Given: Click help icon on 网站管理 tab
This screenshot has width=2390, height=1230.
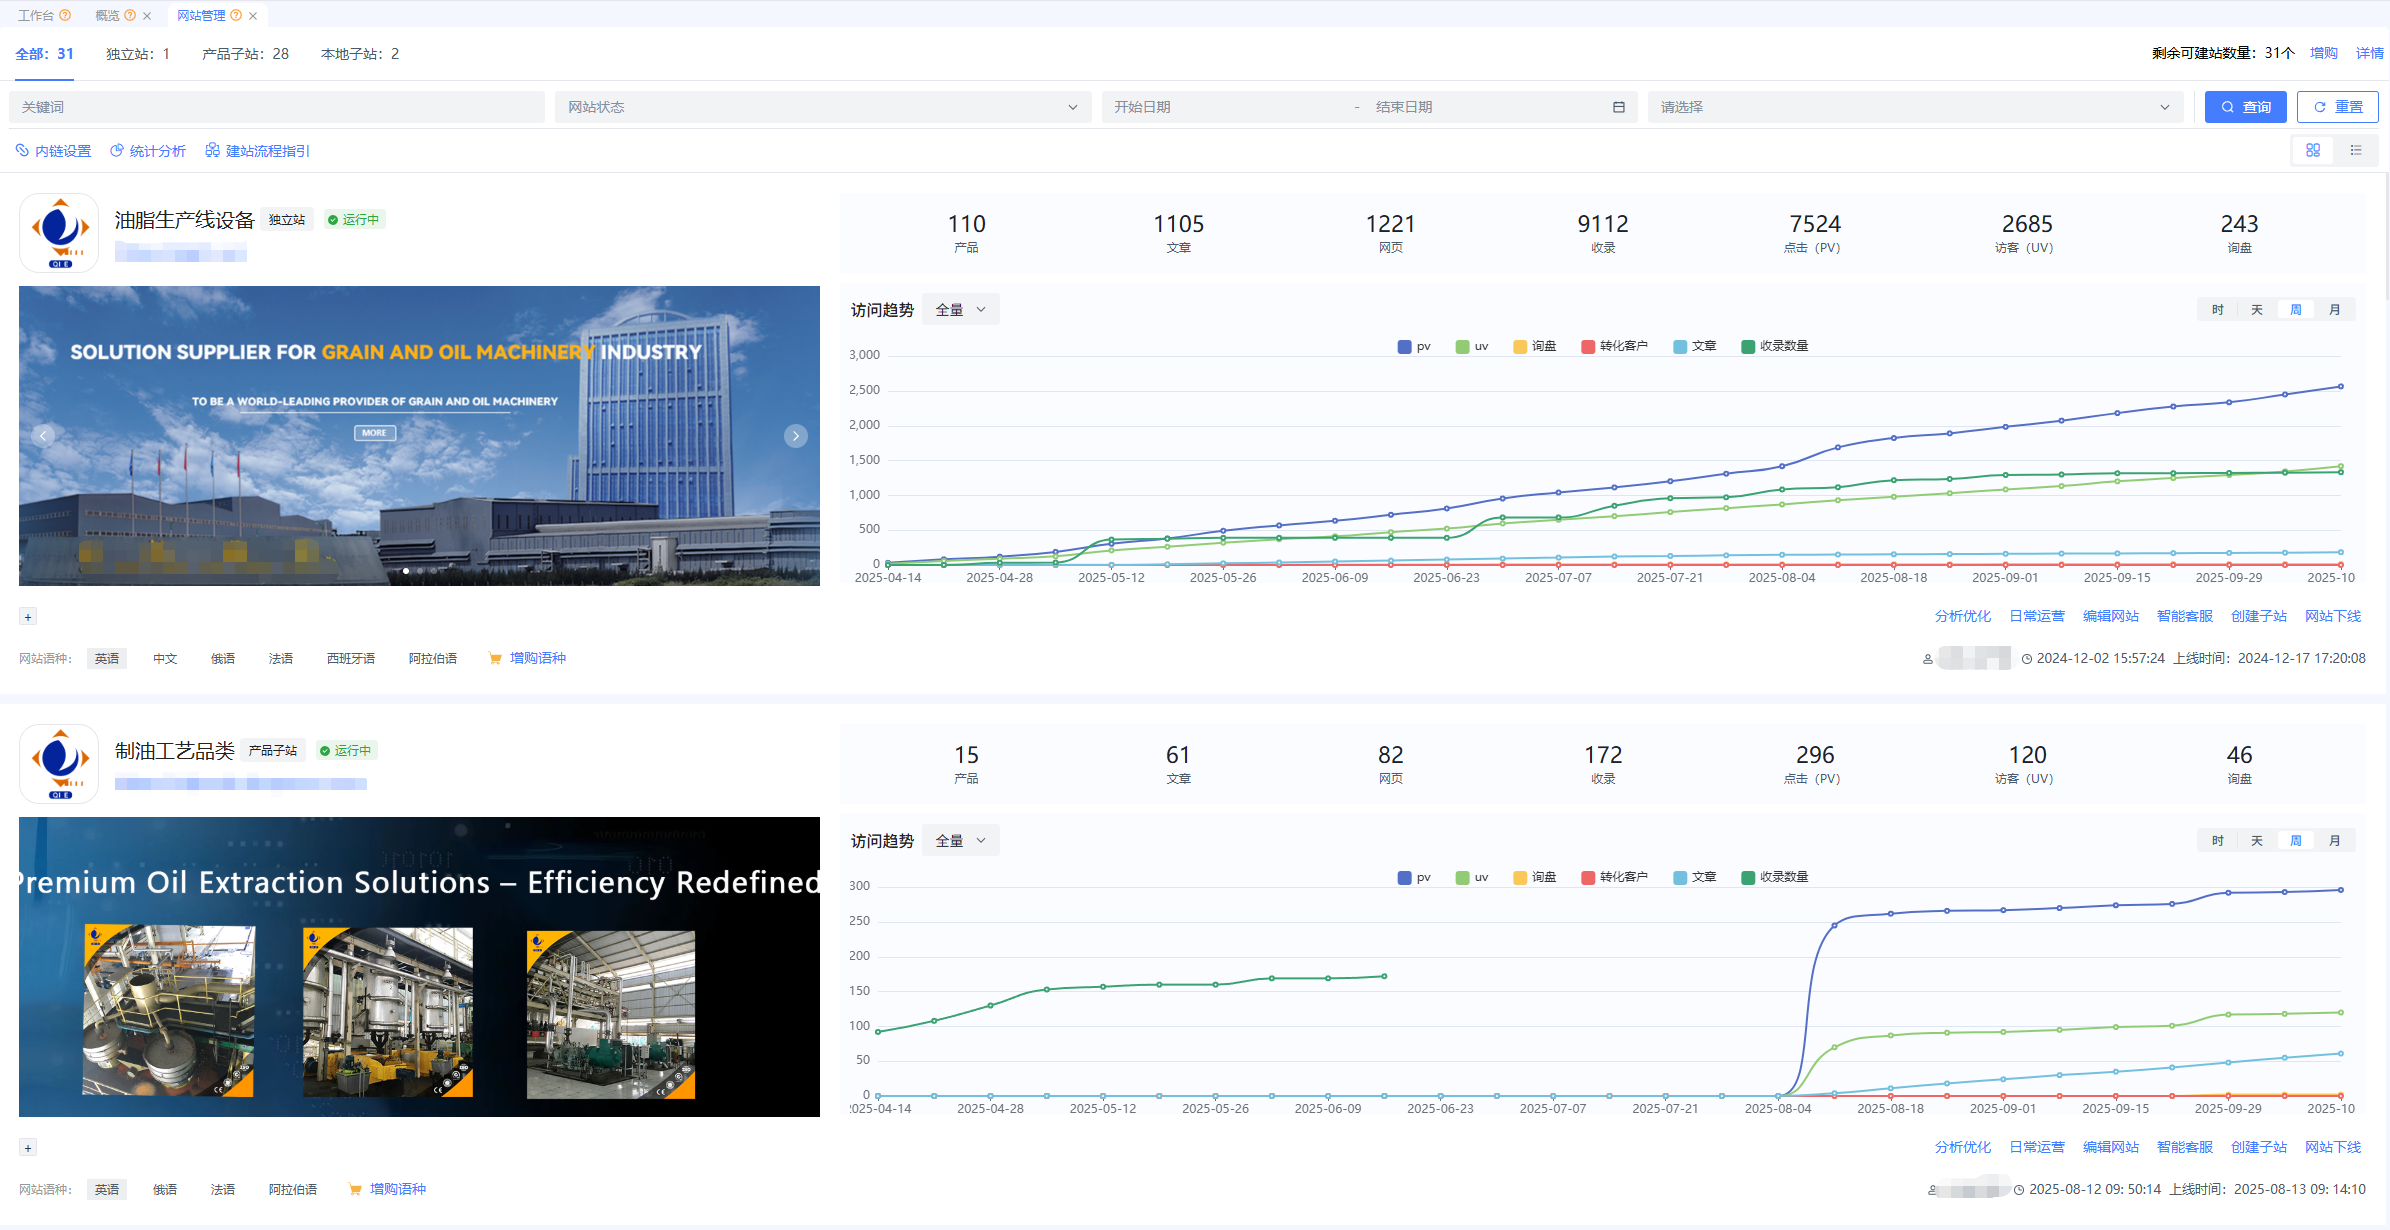Looking at the screenshot, I should click(236, 15).
